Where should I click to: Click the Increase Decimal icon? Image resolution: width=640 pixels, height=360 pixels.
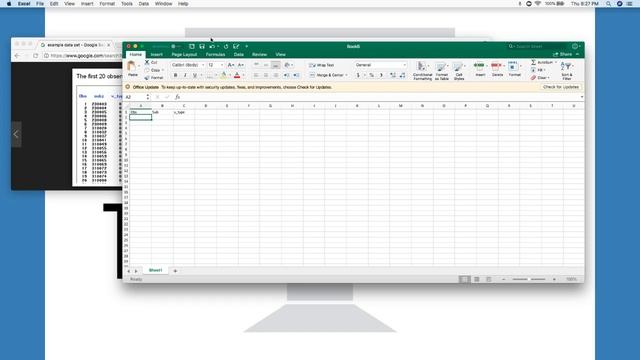click(x=393, y=75)
